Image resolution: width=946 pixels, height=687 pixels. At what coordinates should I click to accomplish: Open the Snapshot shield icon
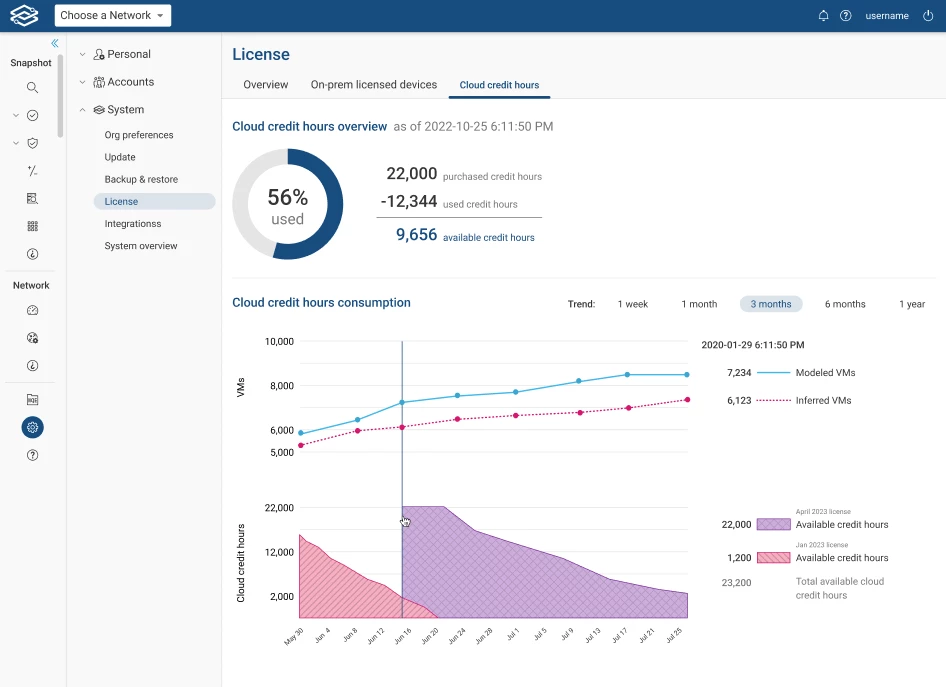33,143
